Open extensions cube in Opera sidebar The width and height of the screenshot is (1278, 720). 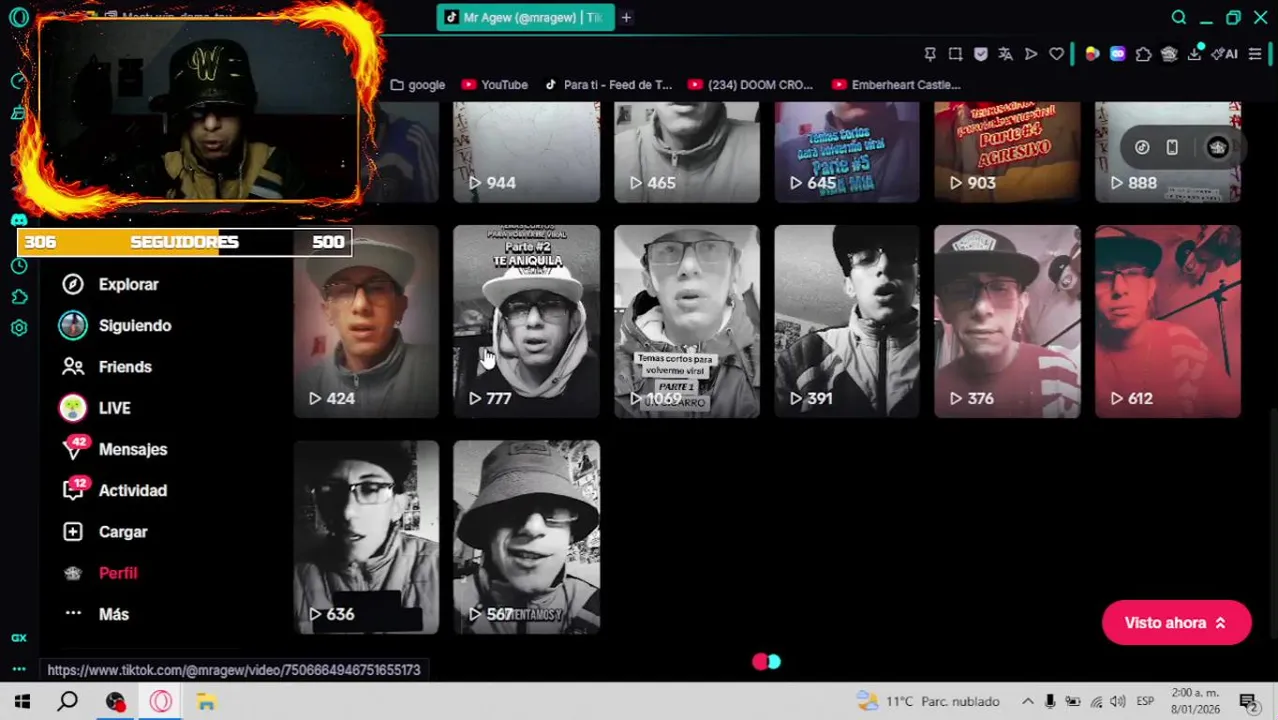(19, 297)
